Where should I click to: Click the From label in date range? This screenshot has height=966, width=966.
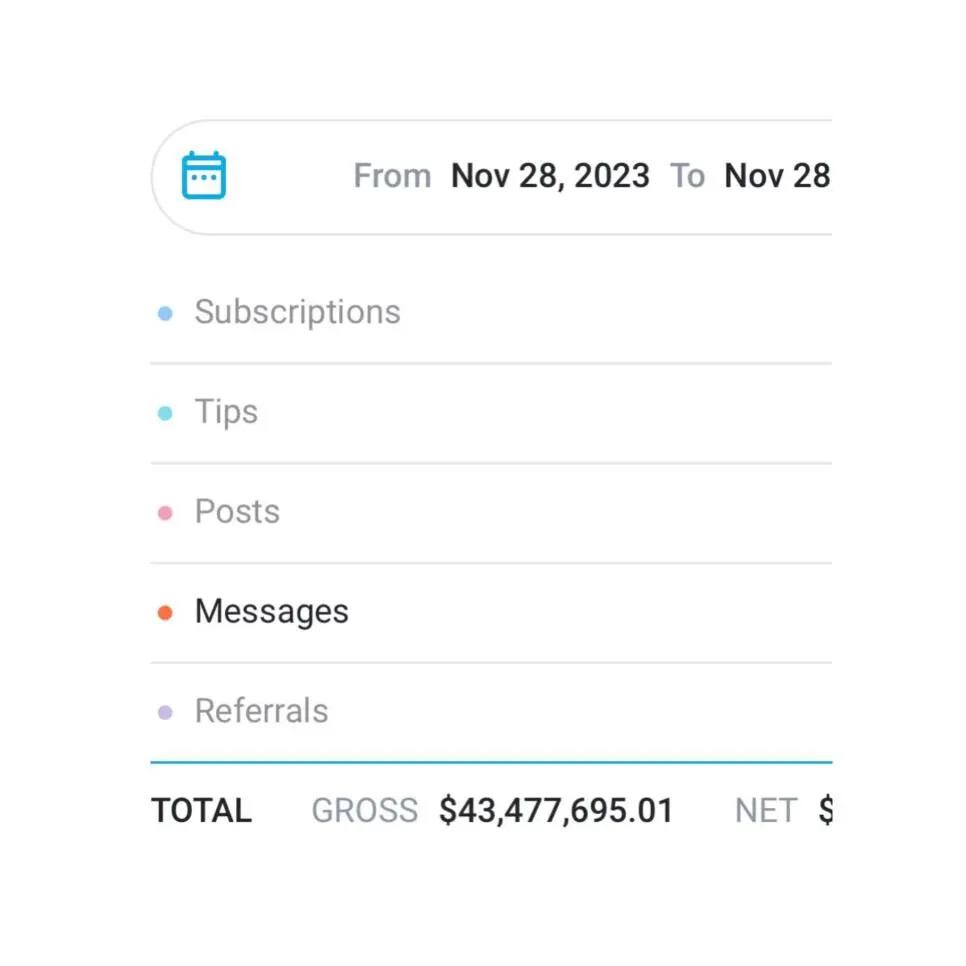[x=392, y=177]
